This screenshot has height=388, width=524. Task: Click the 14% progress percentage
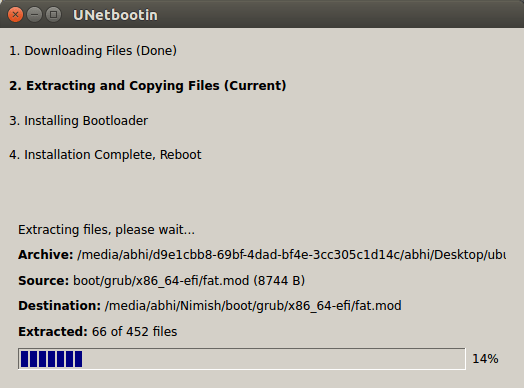pyautogui.click(x=485, y=359)
